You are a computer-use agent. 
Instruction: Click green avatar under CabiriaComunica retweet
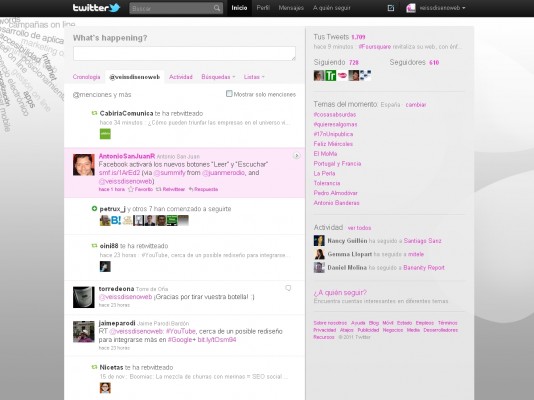[x=105, y=134]
